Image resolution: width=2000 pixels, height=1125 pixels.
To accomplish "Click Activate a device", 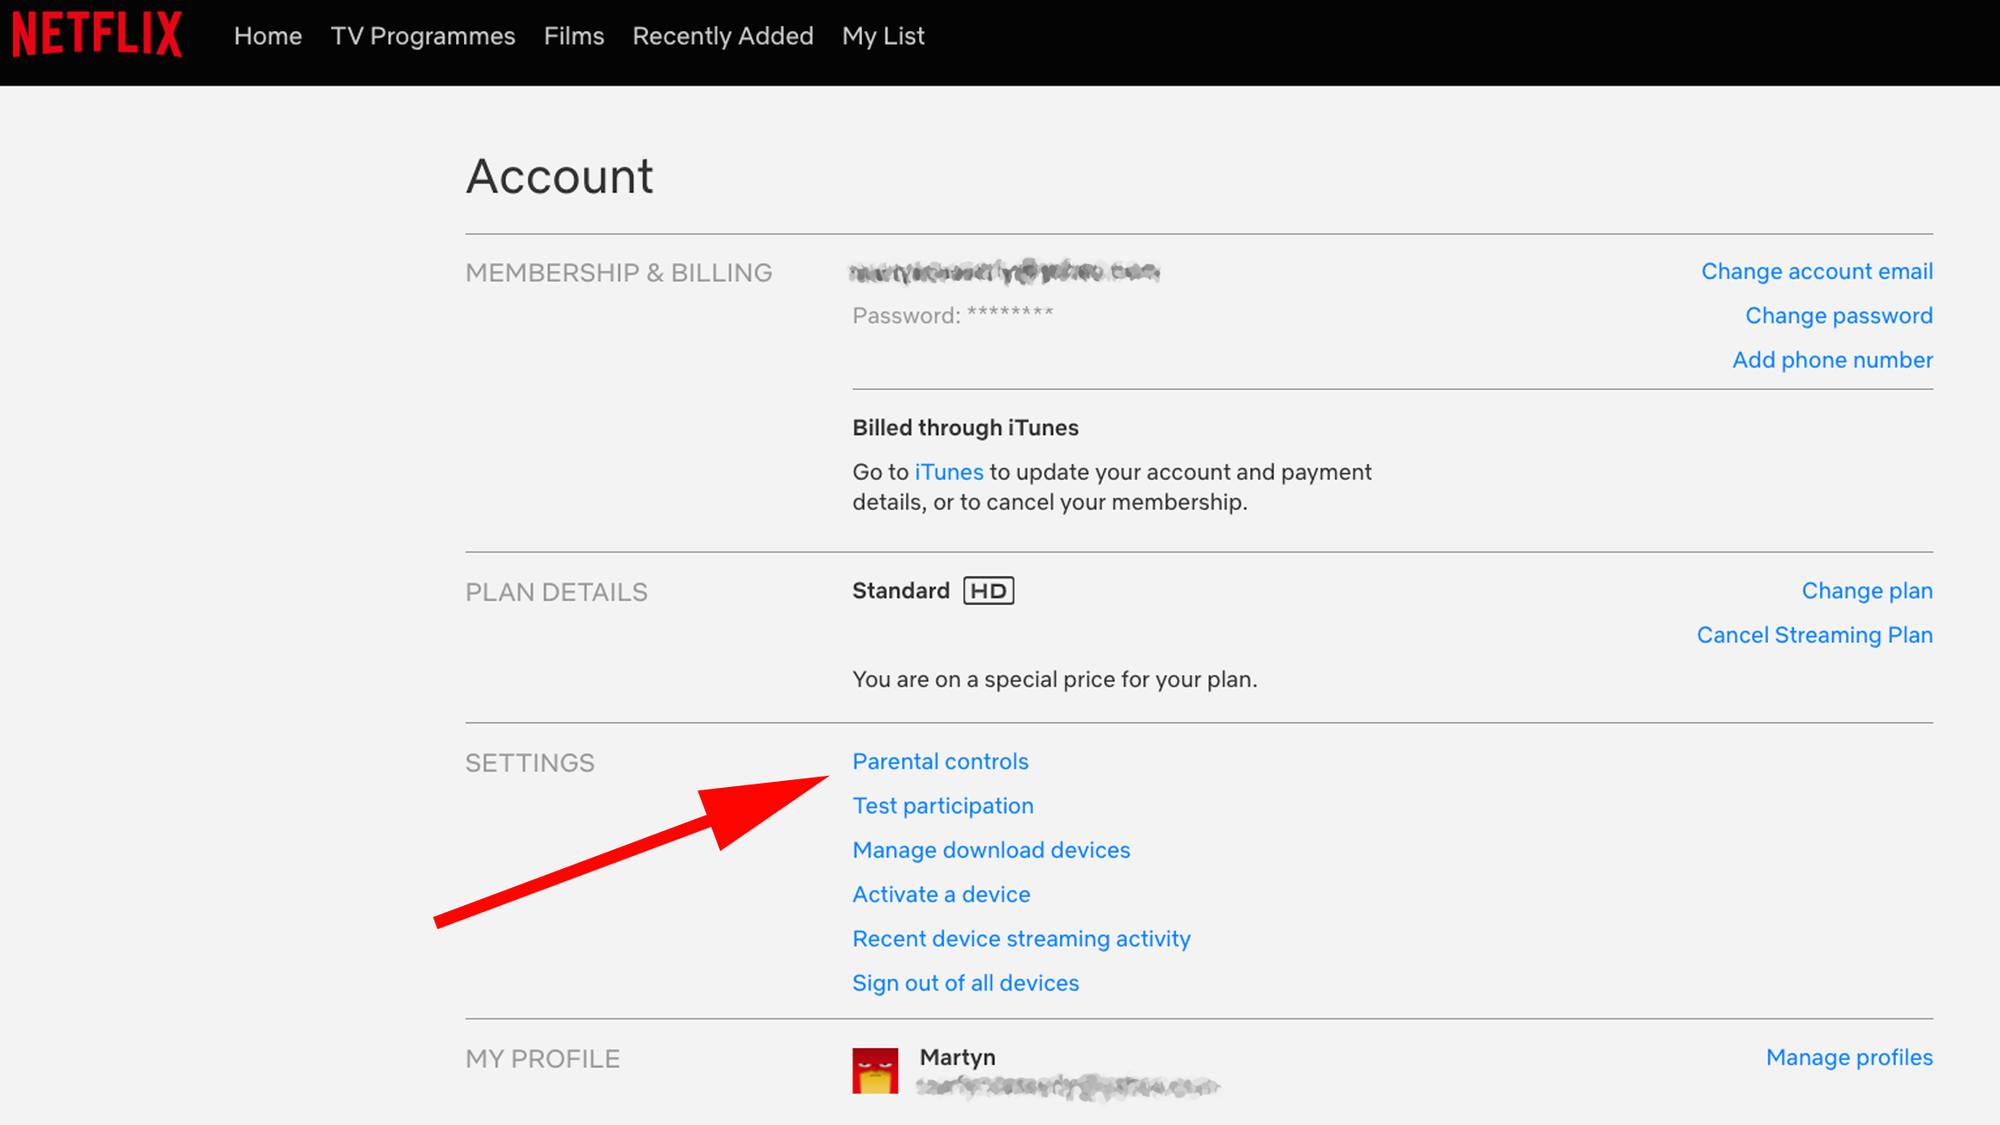I will coord(941,894).
